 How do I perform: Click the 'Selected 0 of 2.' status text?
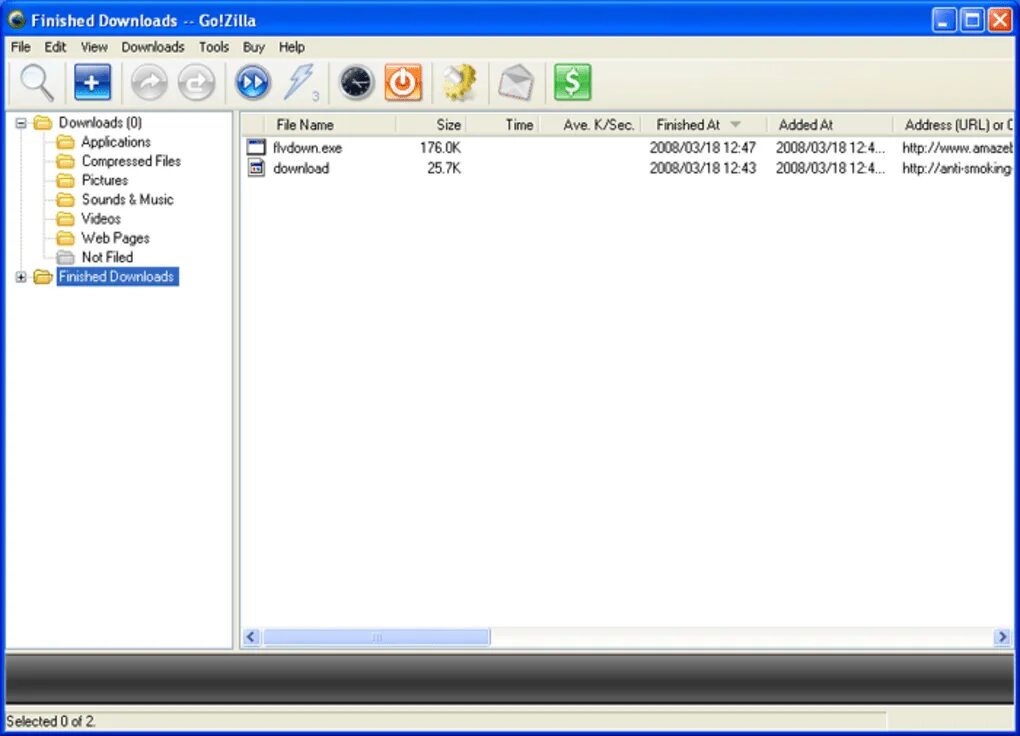[51, 721]
